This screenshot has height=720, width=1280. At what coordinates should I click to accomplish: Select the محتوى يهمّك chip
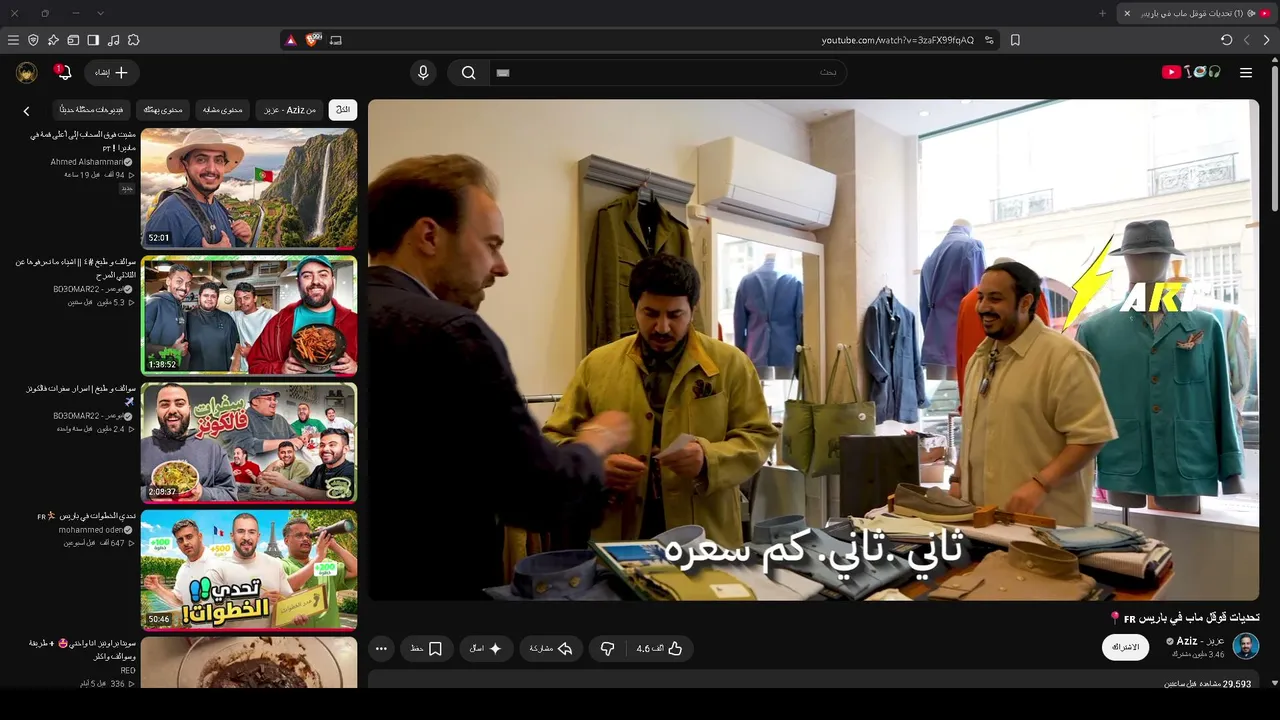click(x=163, y=110)
